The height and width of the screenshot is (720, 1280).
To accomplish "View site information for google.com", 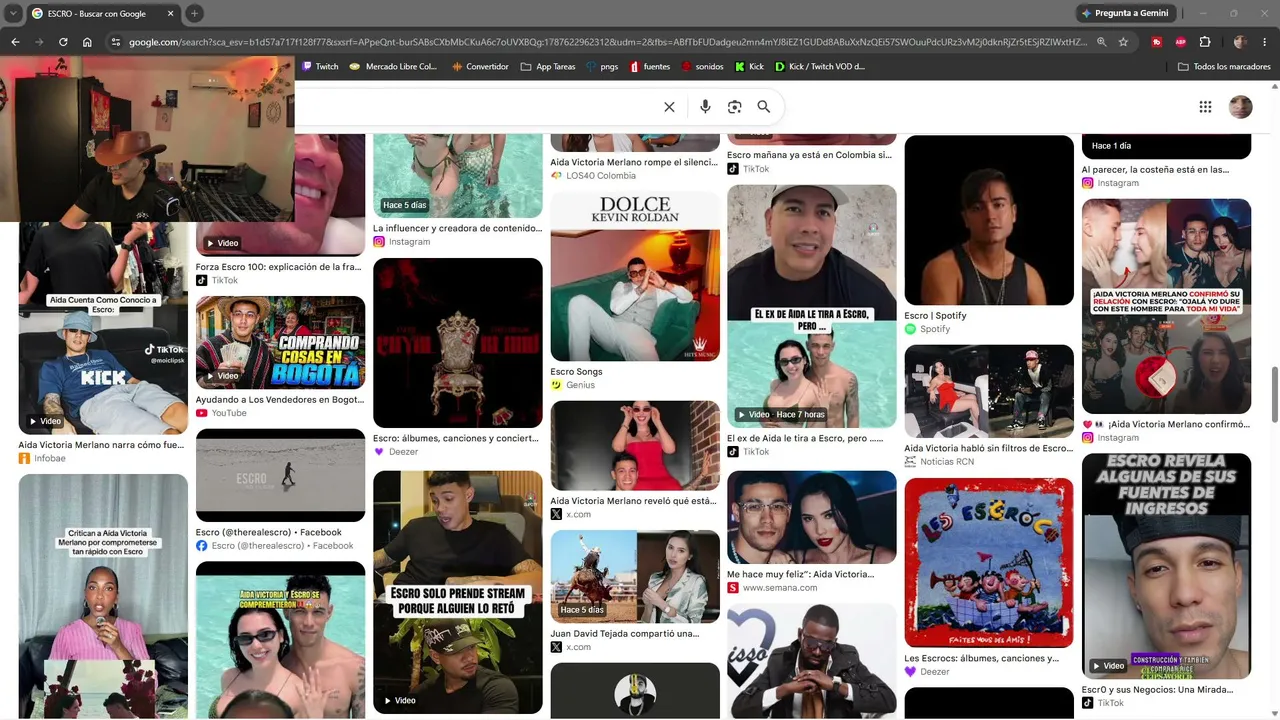I will click(116, 42).
